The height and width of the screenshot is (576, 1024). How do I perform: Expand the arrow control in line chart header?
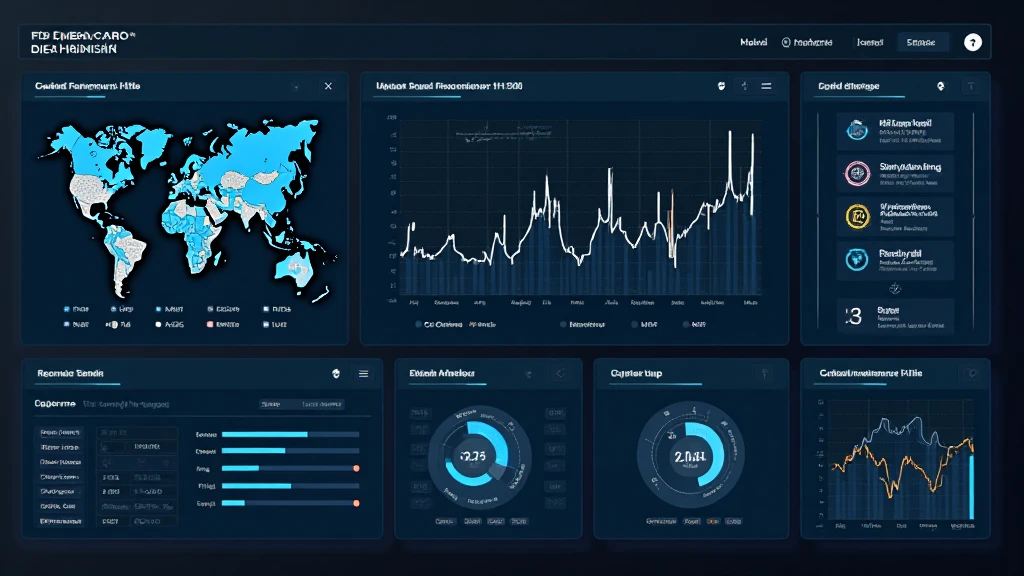(743, 87)
